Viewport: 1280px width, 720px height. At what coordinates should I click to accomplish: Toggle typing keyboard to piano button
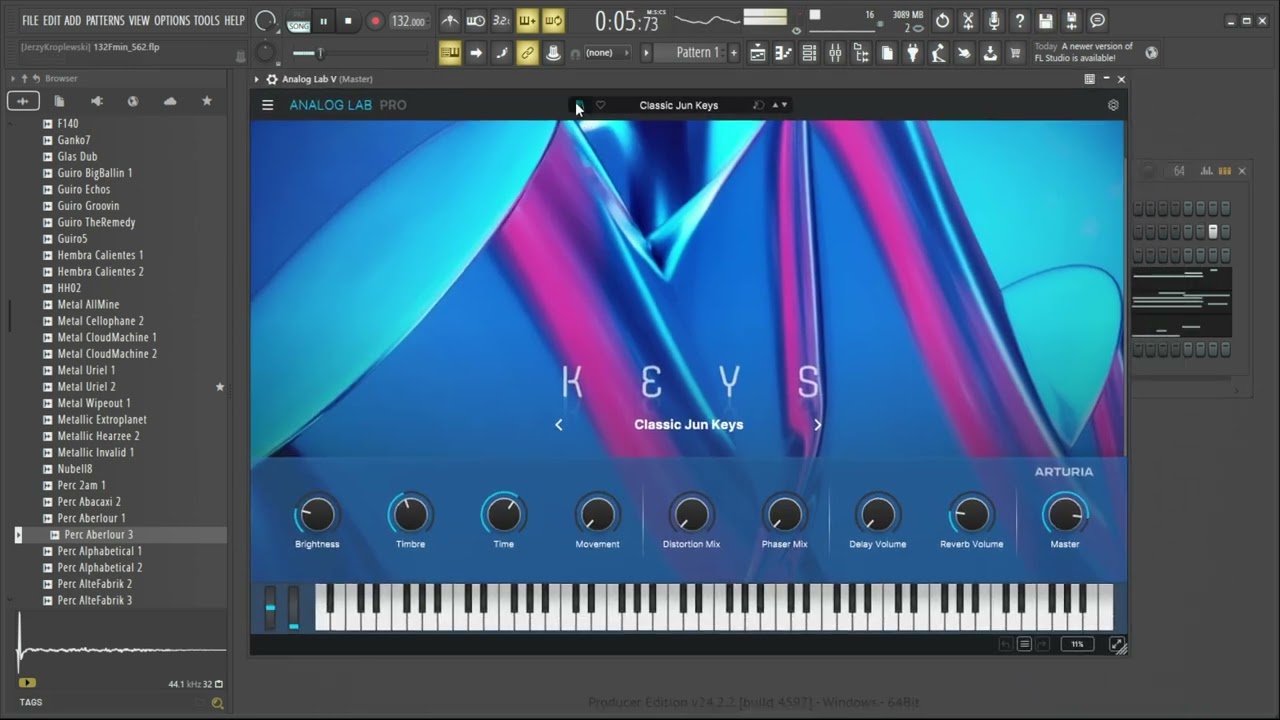click(x=450, y=53)
